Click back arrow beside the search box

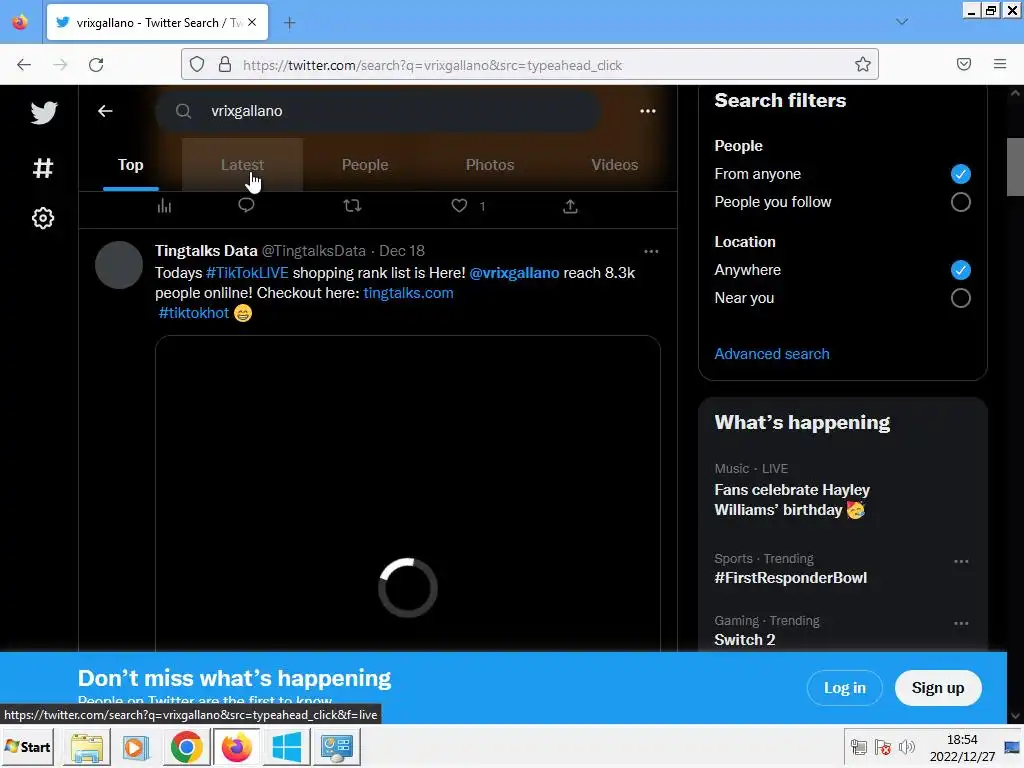[105, 111]
